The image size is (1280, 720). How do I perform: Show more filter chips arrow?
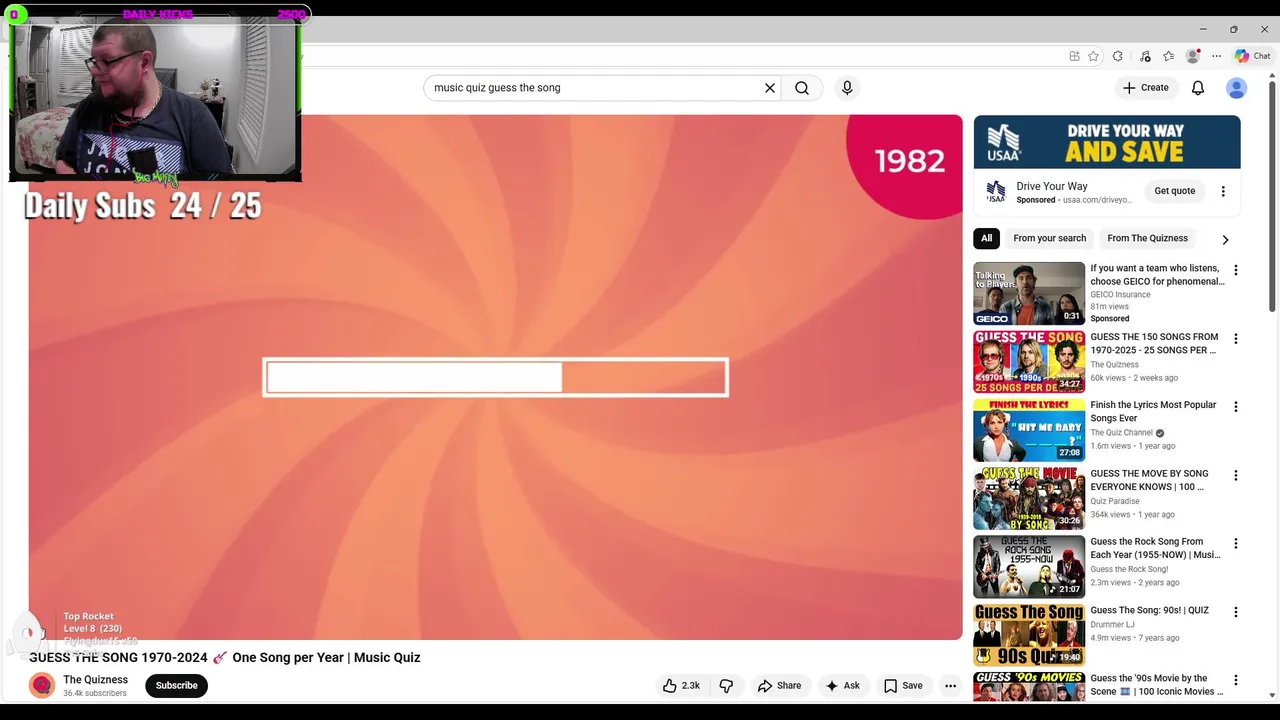[x=1225, y=239]
